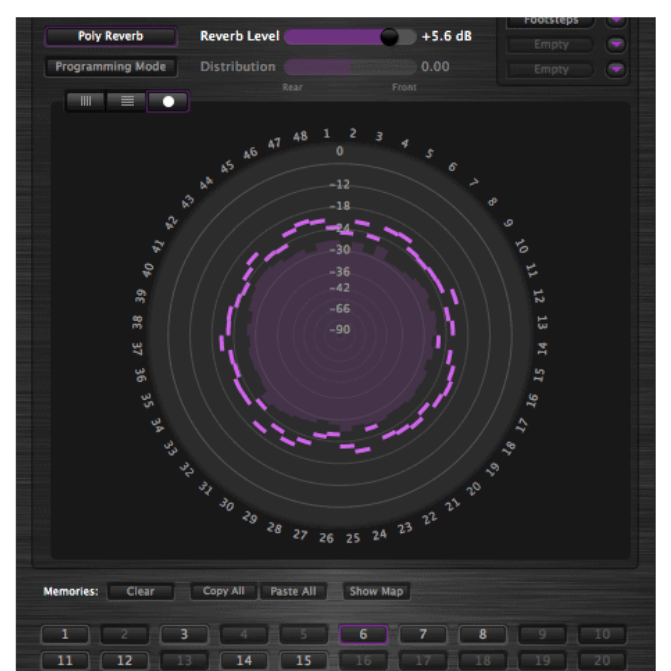The image size is (671, 671).
Task: Recall memory slot 14
Action: pos(244,661)
